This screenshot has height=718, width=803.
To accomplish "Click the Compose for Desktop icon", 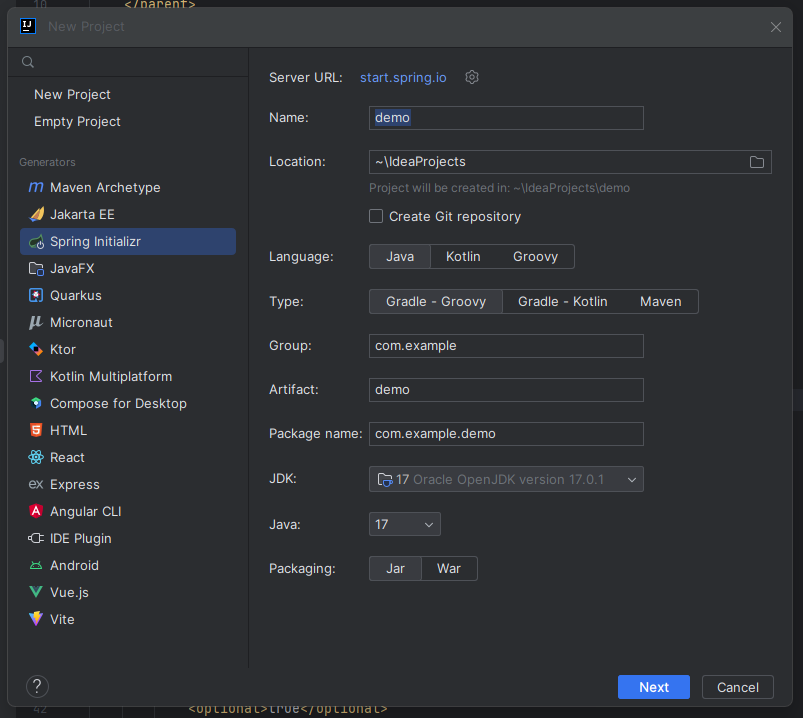I will coord(36,403).
